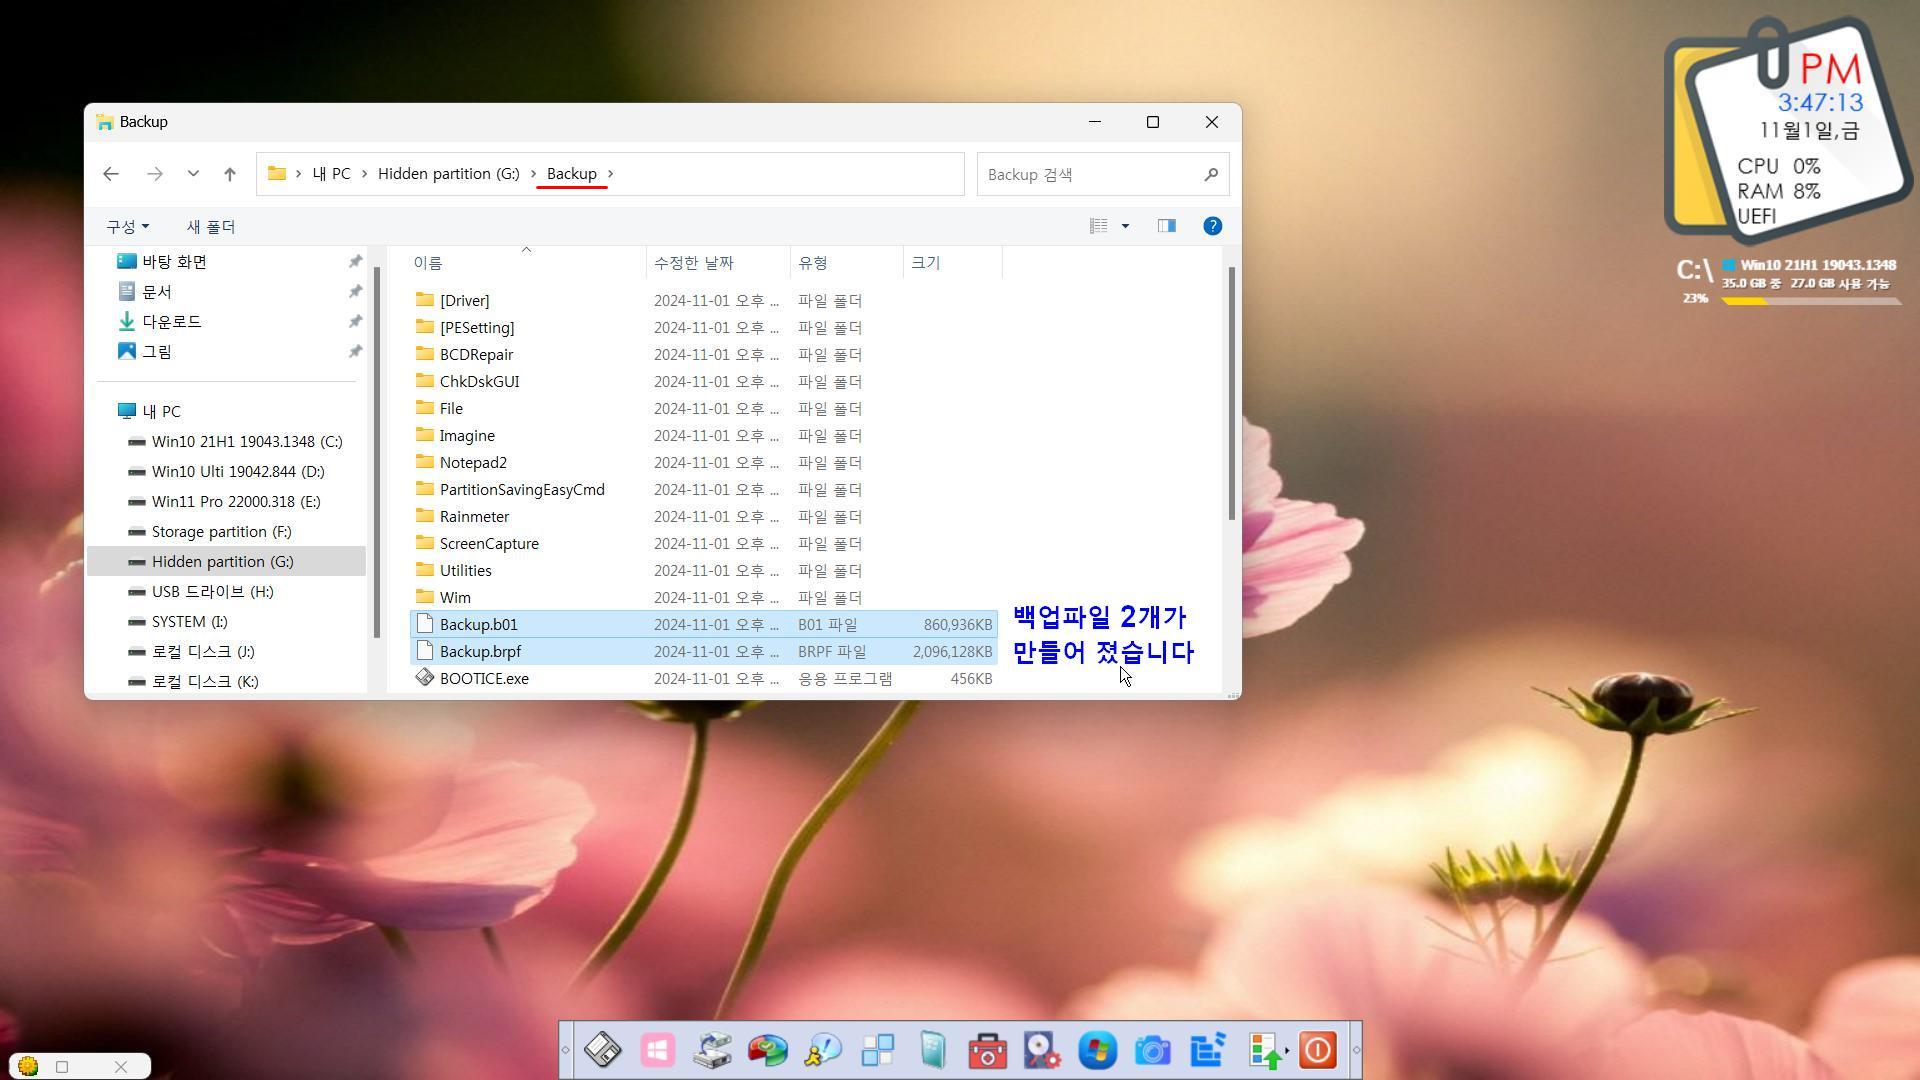
Task: Click the dock's left diamond handle
Action: 566,1050
